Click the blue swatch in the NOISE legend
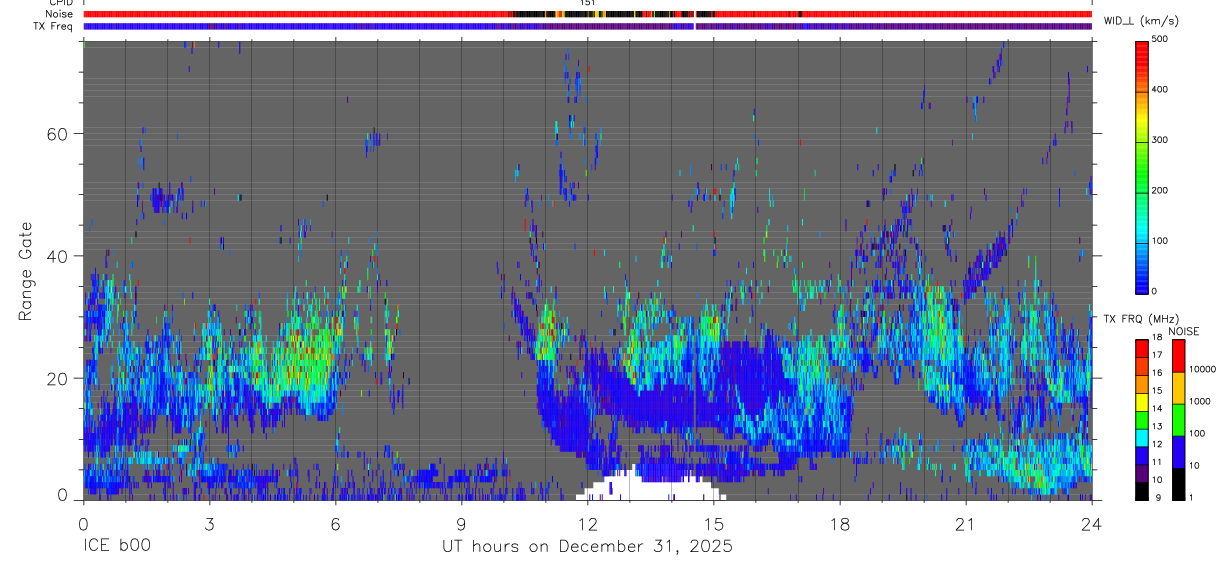The width and height of the screenshot is (1228, 567). click(1179, 451)
